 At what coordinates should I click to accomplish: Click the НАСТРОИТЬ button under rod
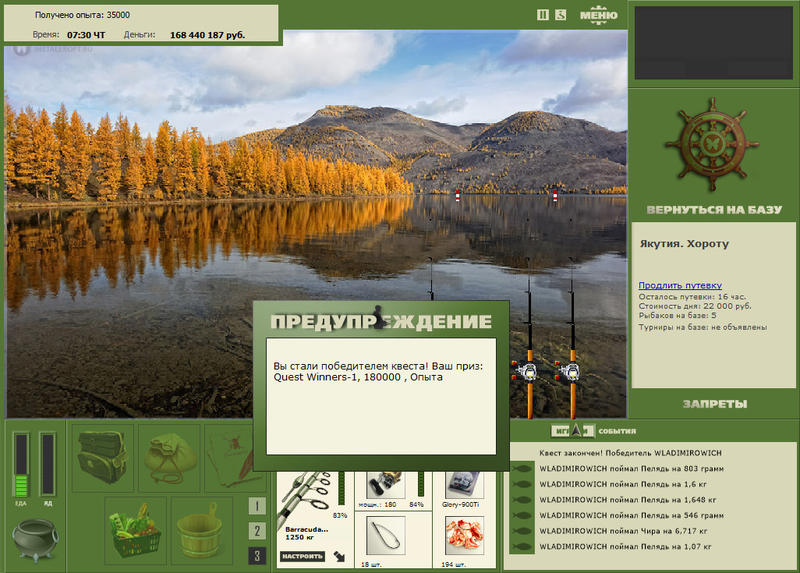point(302,556)
